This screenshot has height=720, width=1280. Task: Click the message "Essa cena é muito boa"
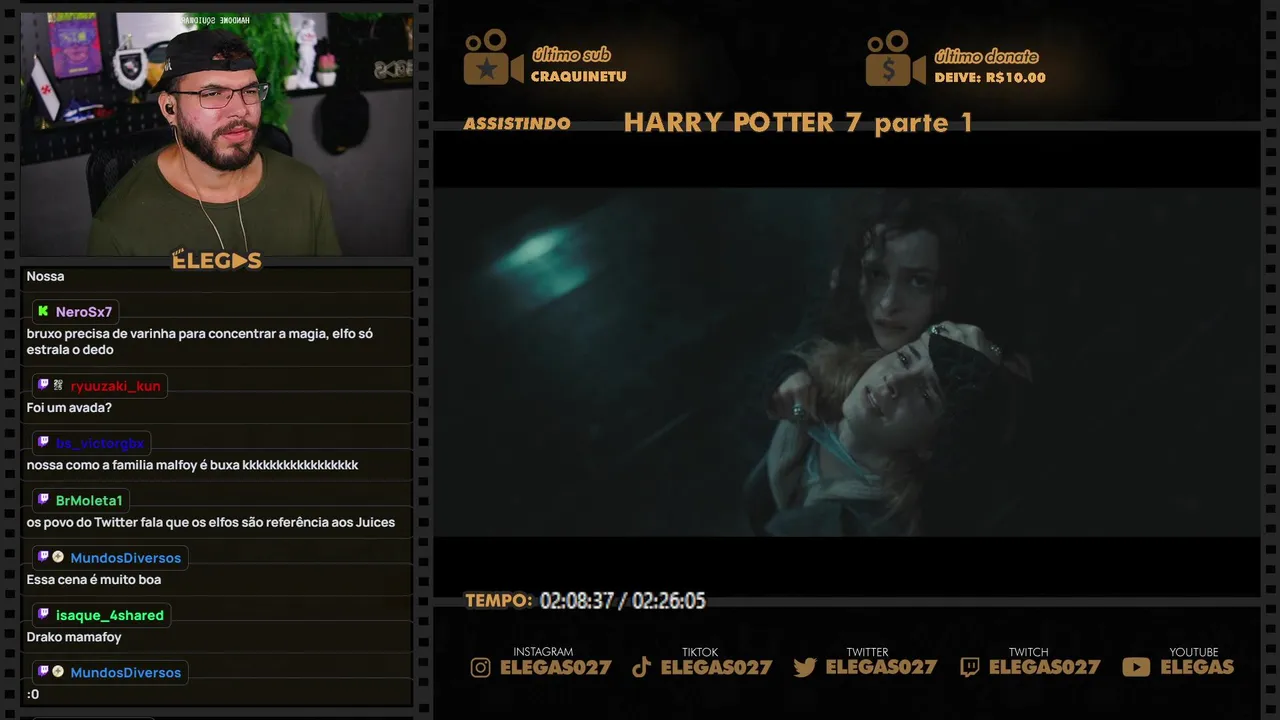[x=94, y=580]
